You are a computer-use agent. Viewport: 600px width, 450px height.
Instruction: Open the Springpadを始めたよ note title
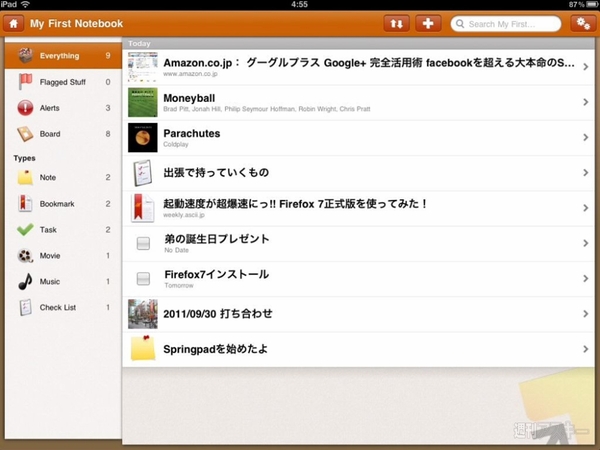point(215,349)
